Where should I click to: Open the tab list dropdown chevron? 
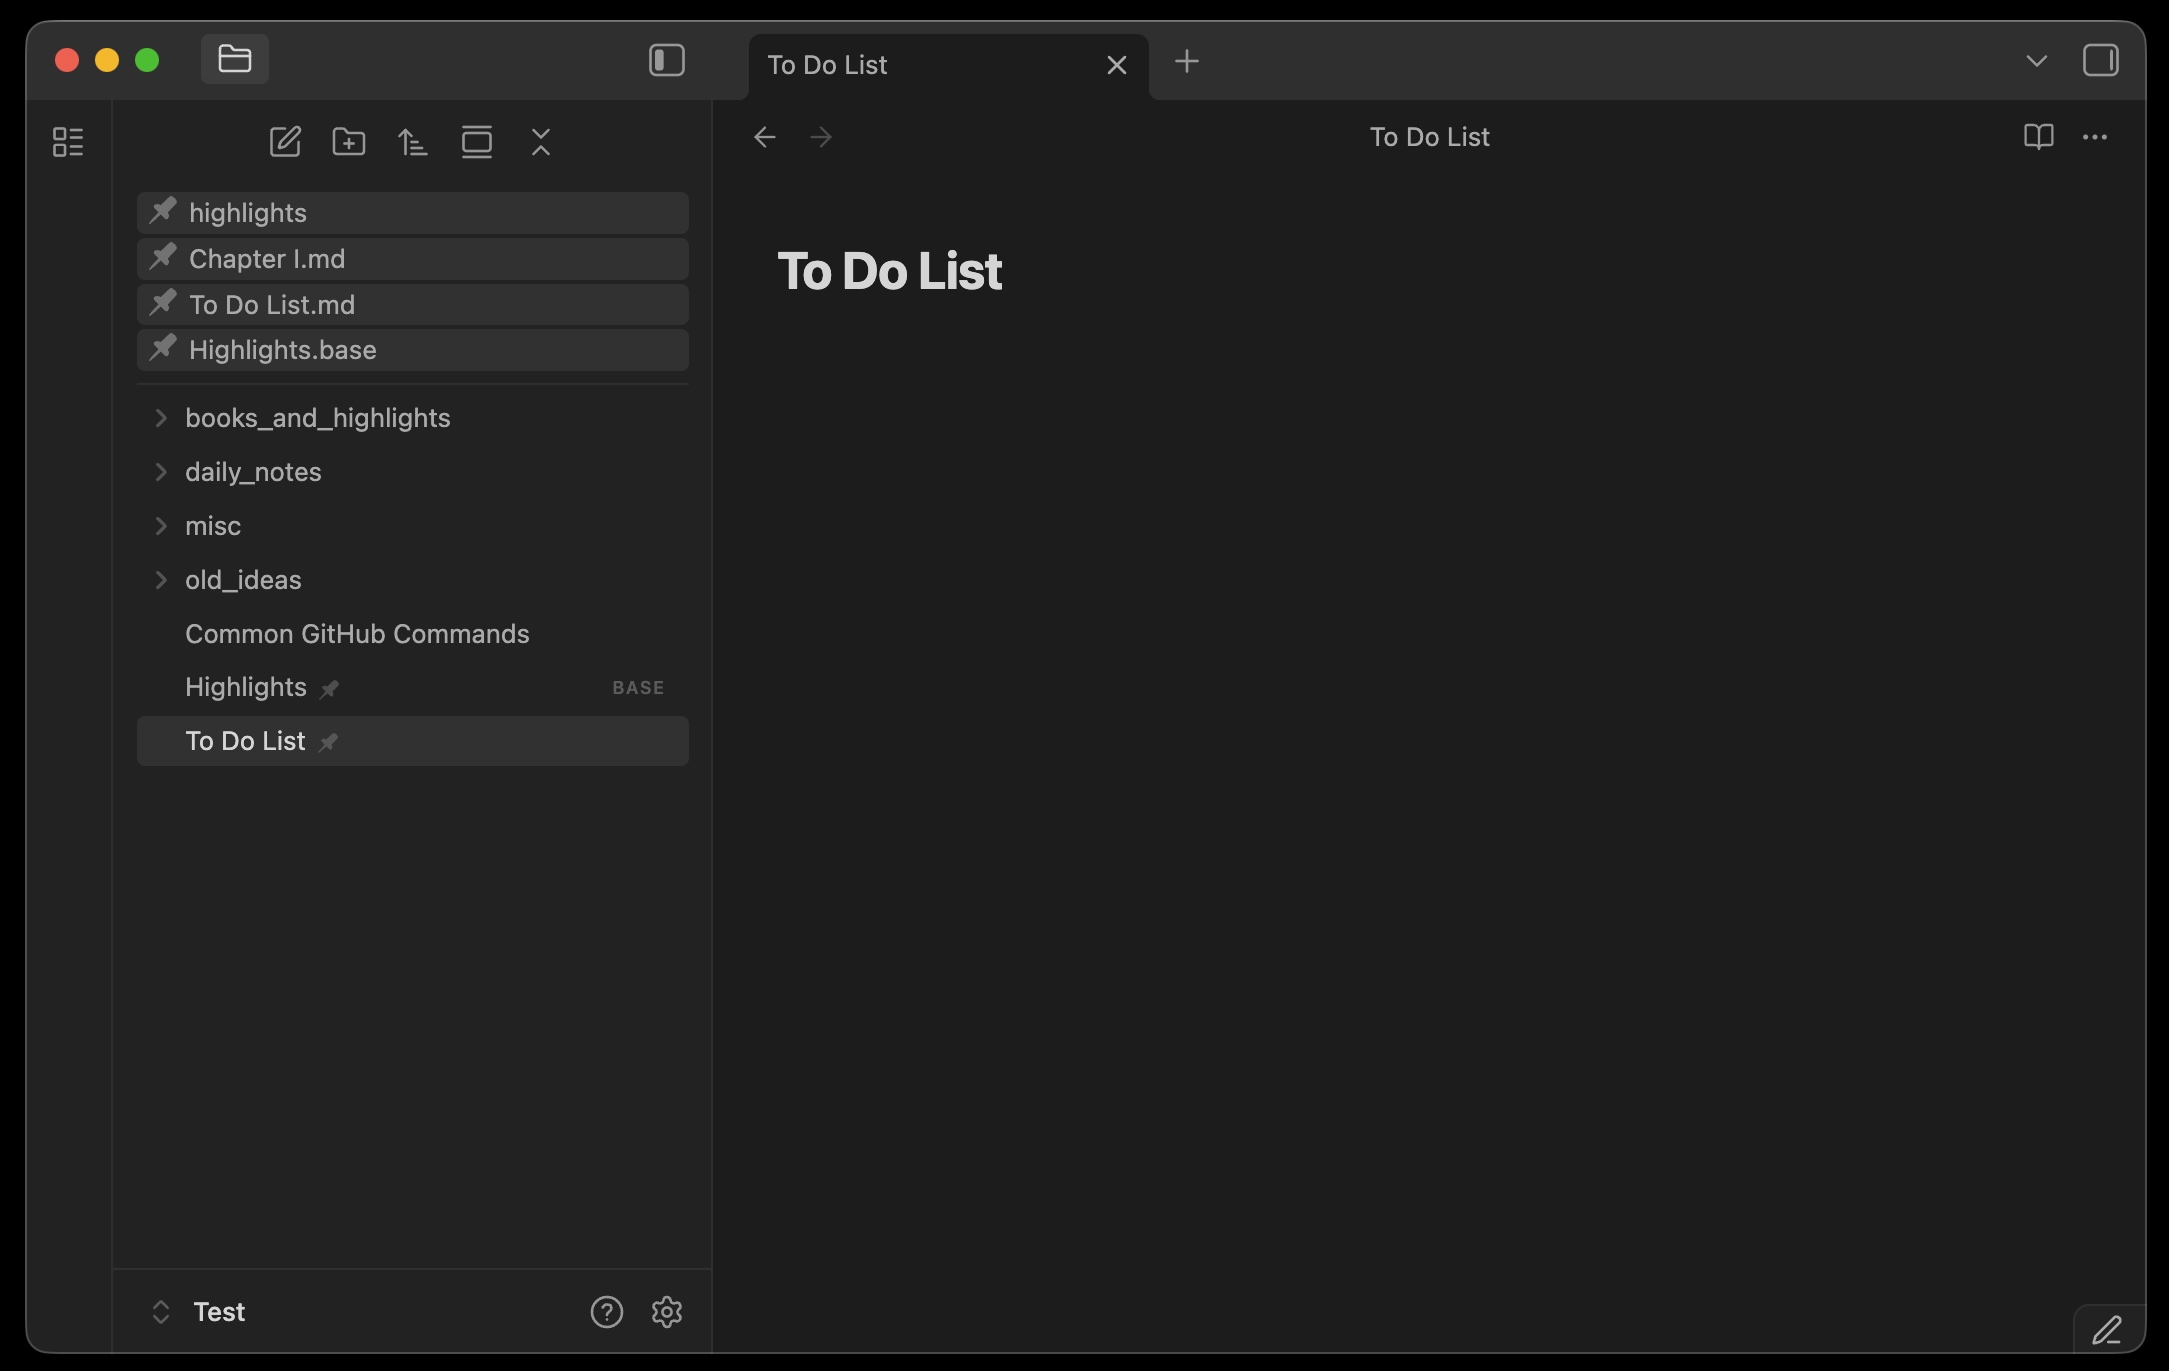click(x=2036, y=61)
